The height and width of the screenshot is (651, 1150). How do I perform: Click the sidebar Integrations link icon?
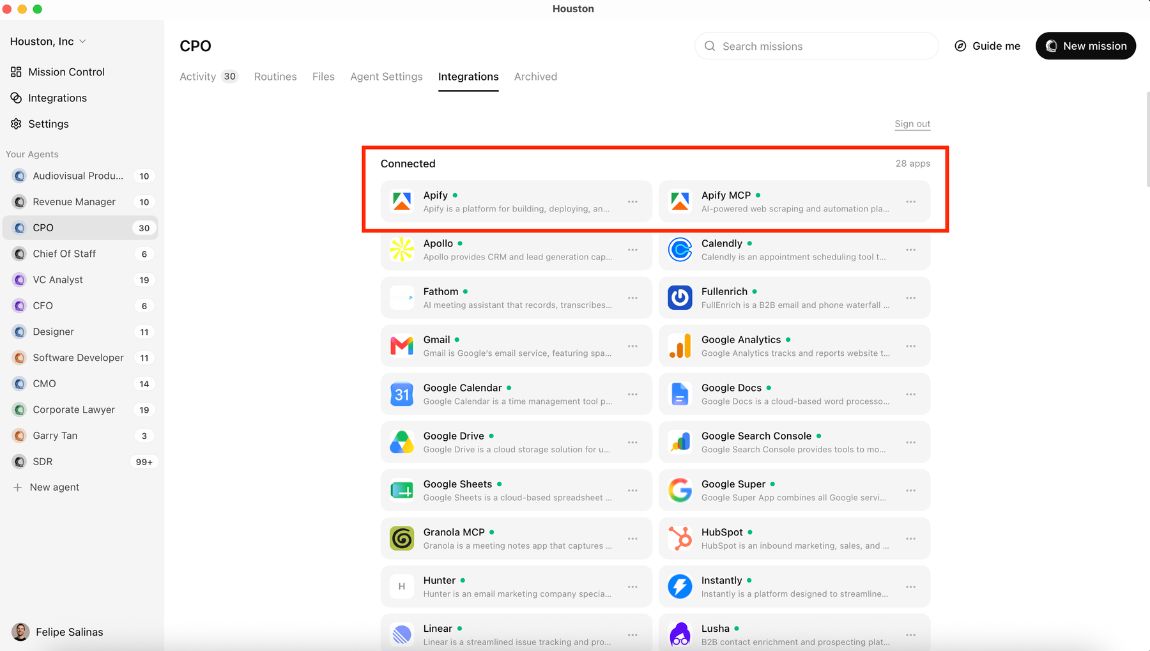(x=16, y=98)
